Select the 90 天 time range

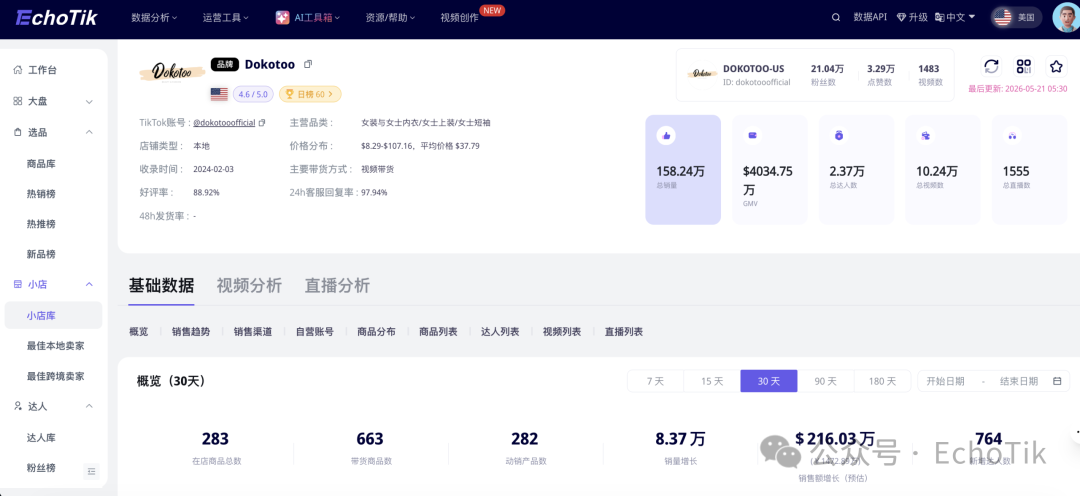[x=825, y=381]
